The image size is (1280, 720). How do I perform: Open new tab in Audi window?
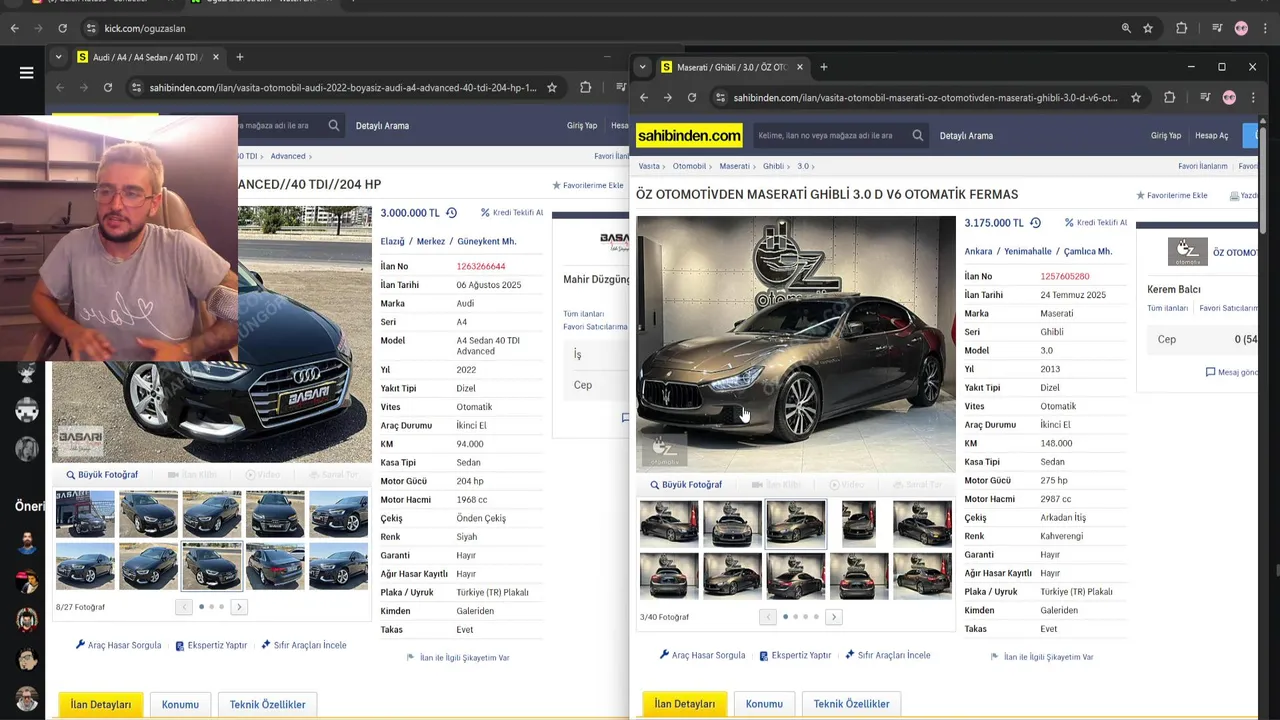240,57
